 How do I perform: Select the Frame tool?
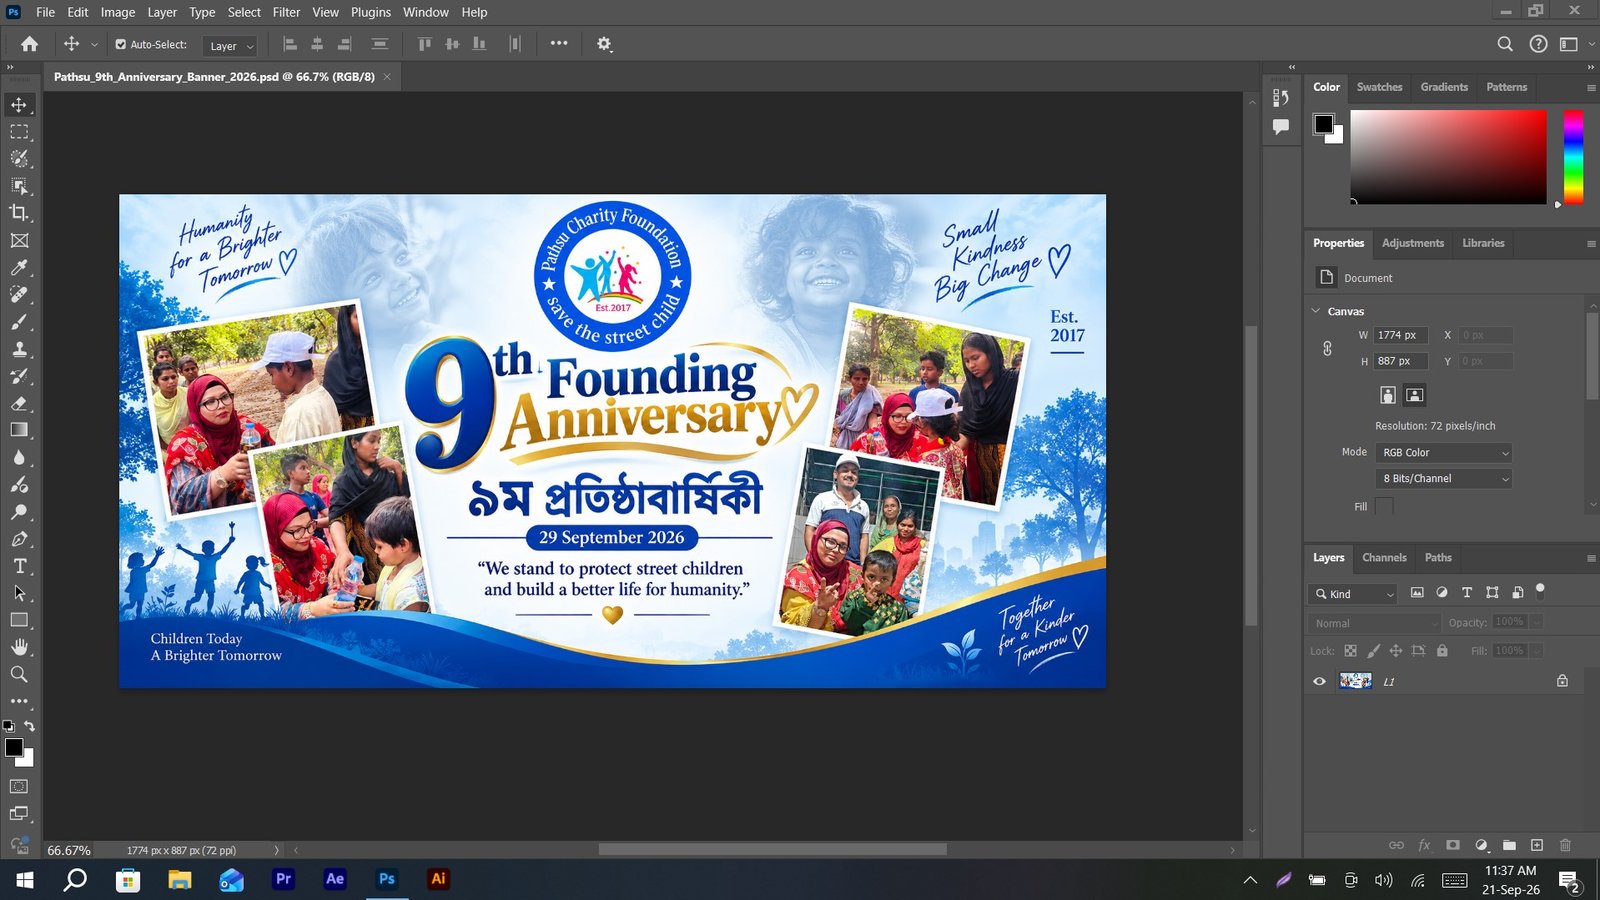tap(19, 241)
